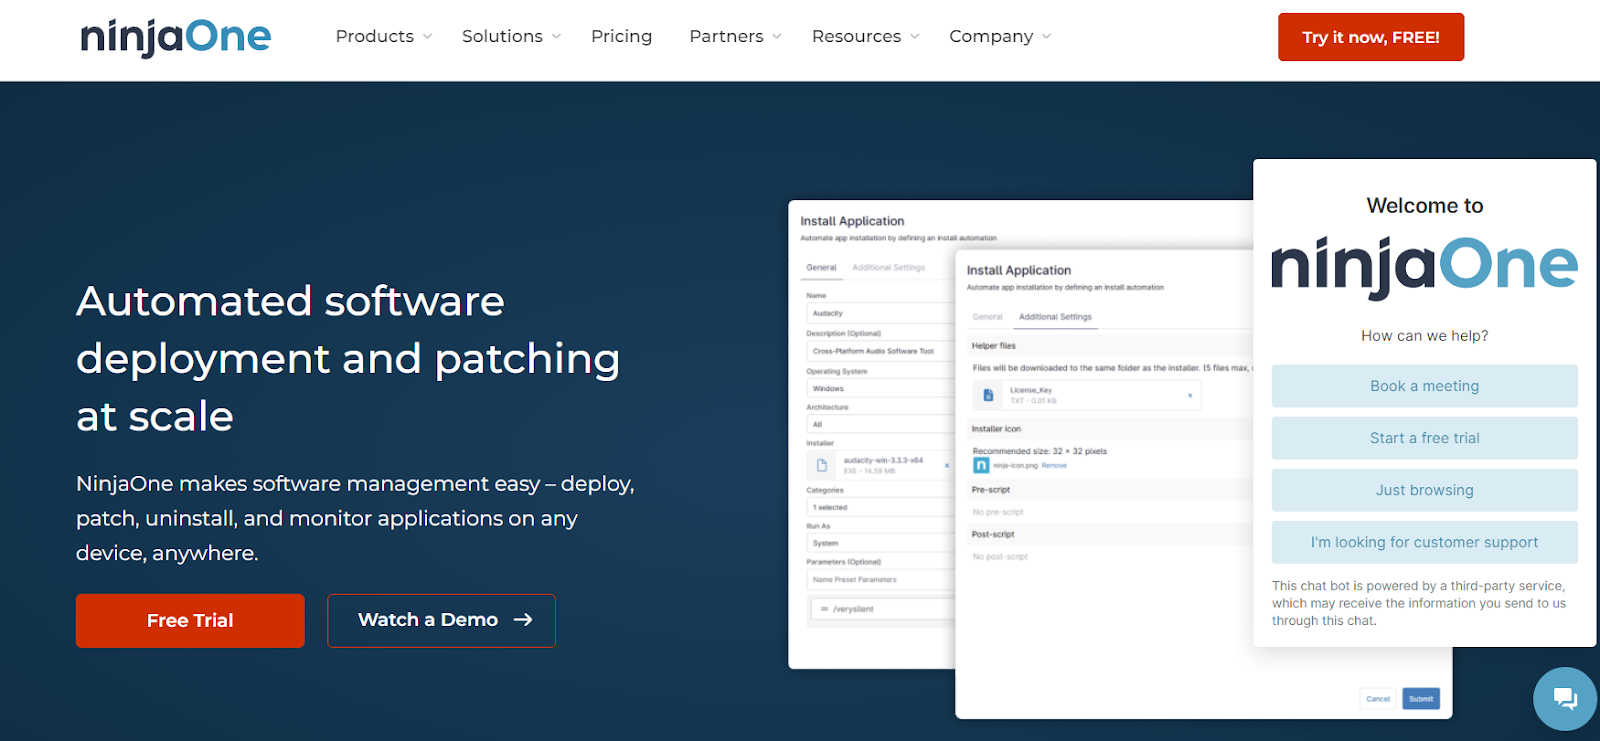Open the Resources menu
Screen dimensions: 1600x741
click(856, 37)
